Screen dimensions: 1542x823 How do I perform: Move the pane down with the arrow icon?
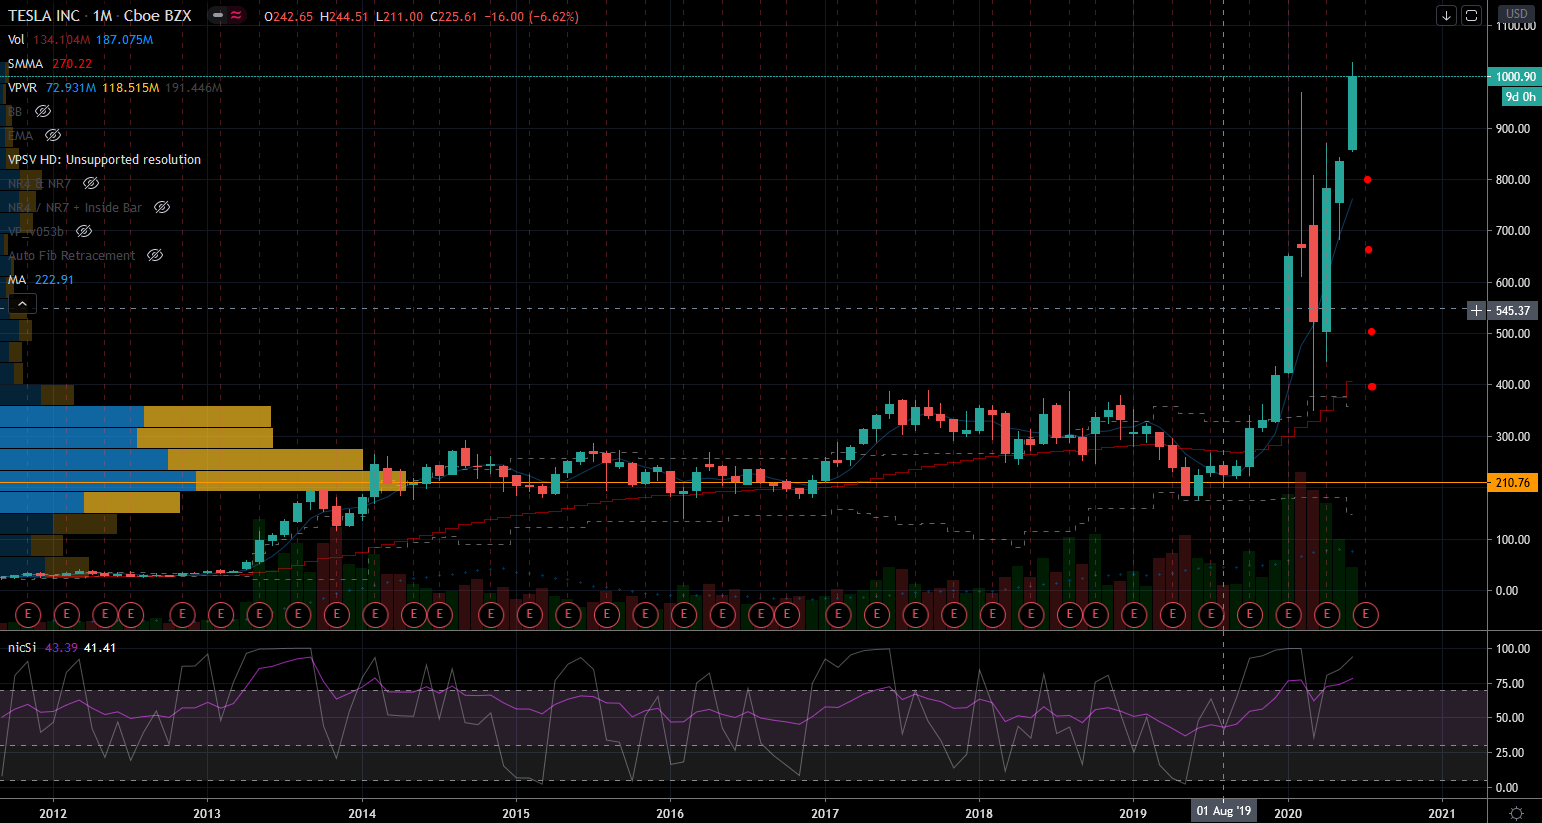(1446, 15)
